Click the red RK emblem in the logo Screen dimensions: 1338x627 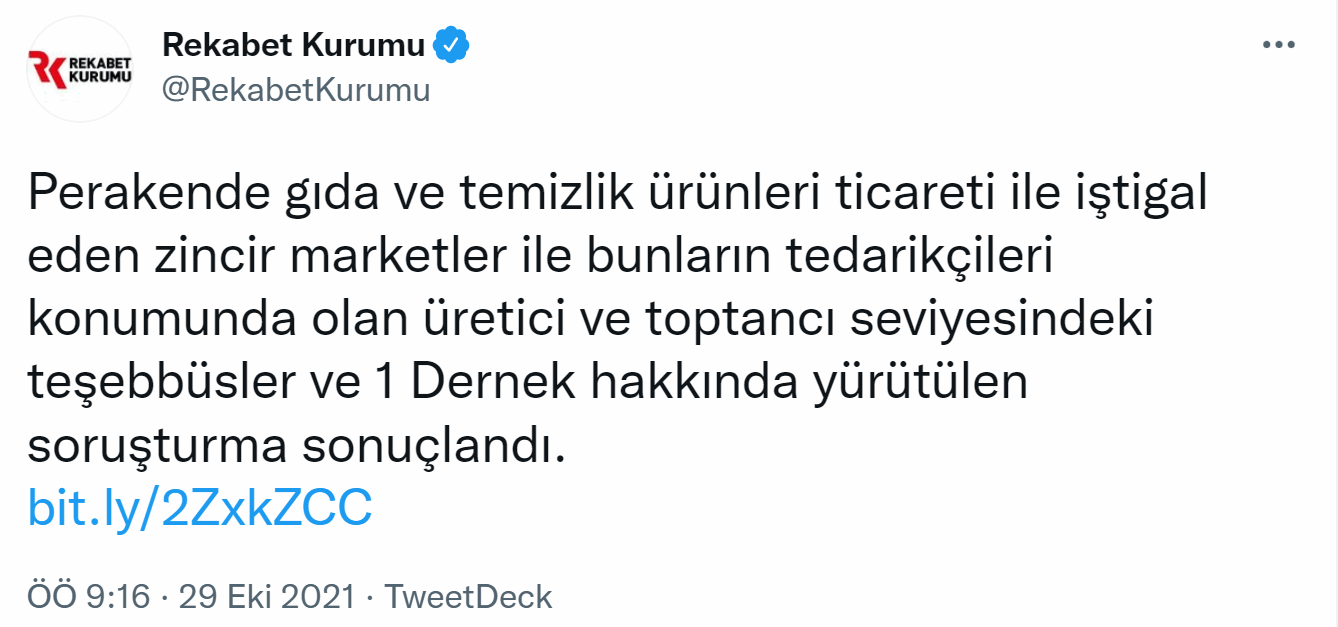point(47,70)
